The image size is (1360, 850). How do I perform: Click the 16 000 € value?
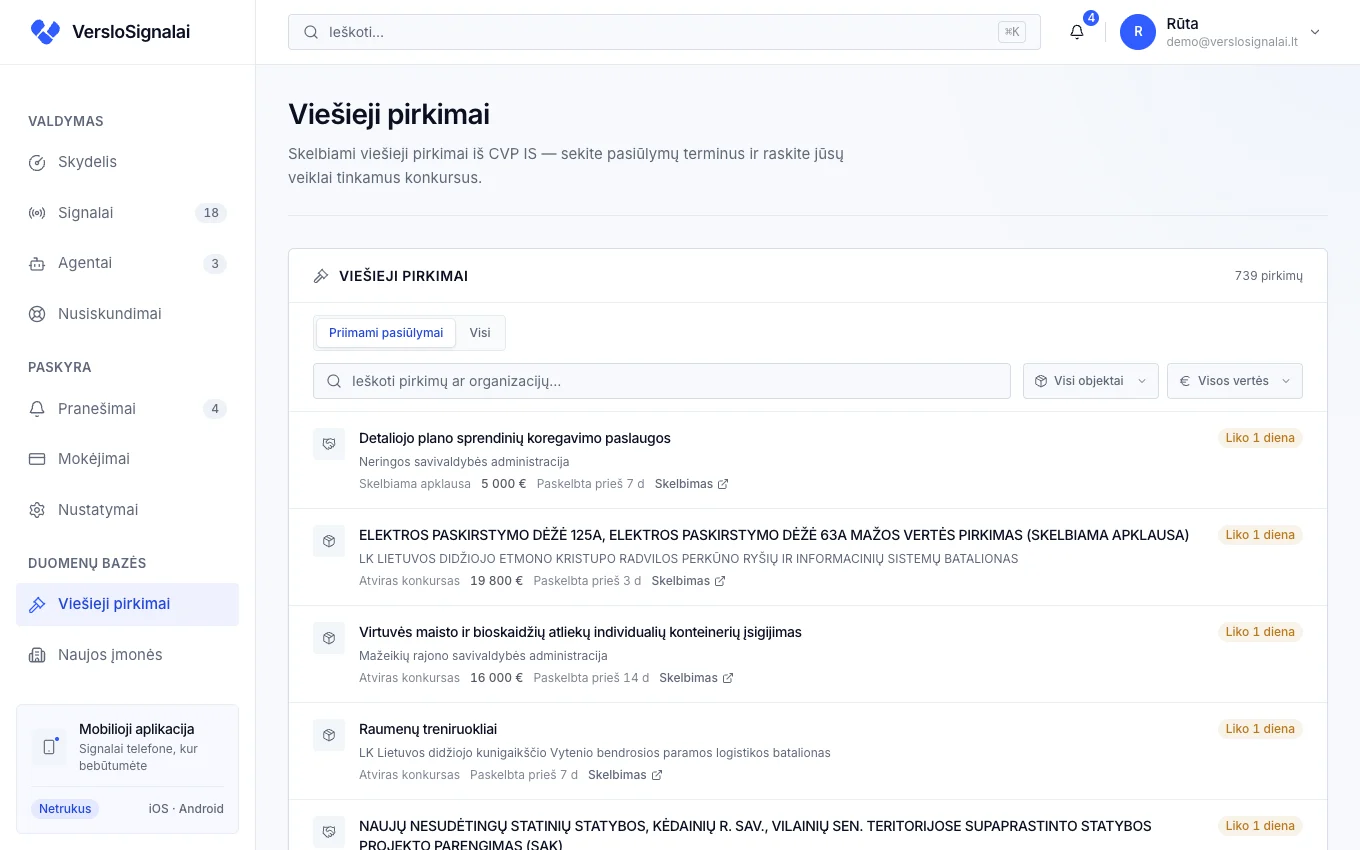coord(497,678)
